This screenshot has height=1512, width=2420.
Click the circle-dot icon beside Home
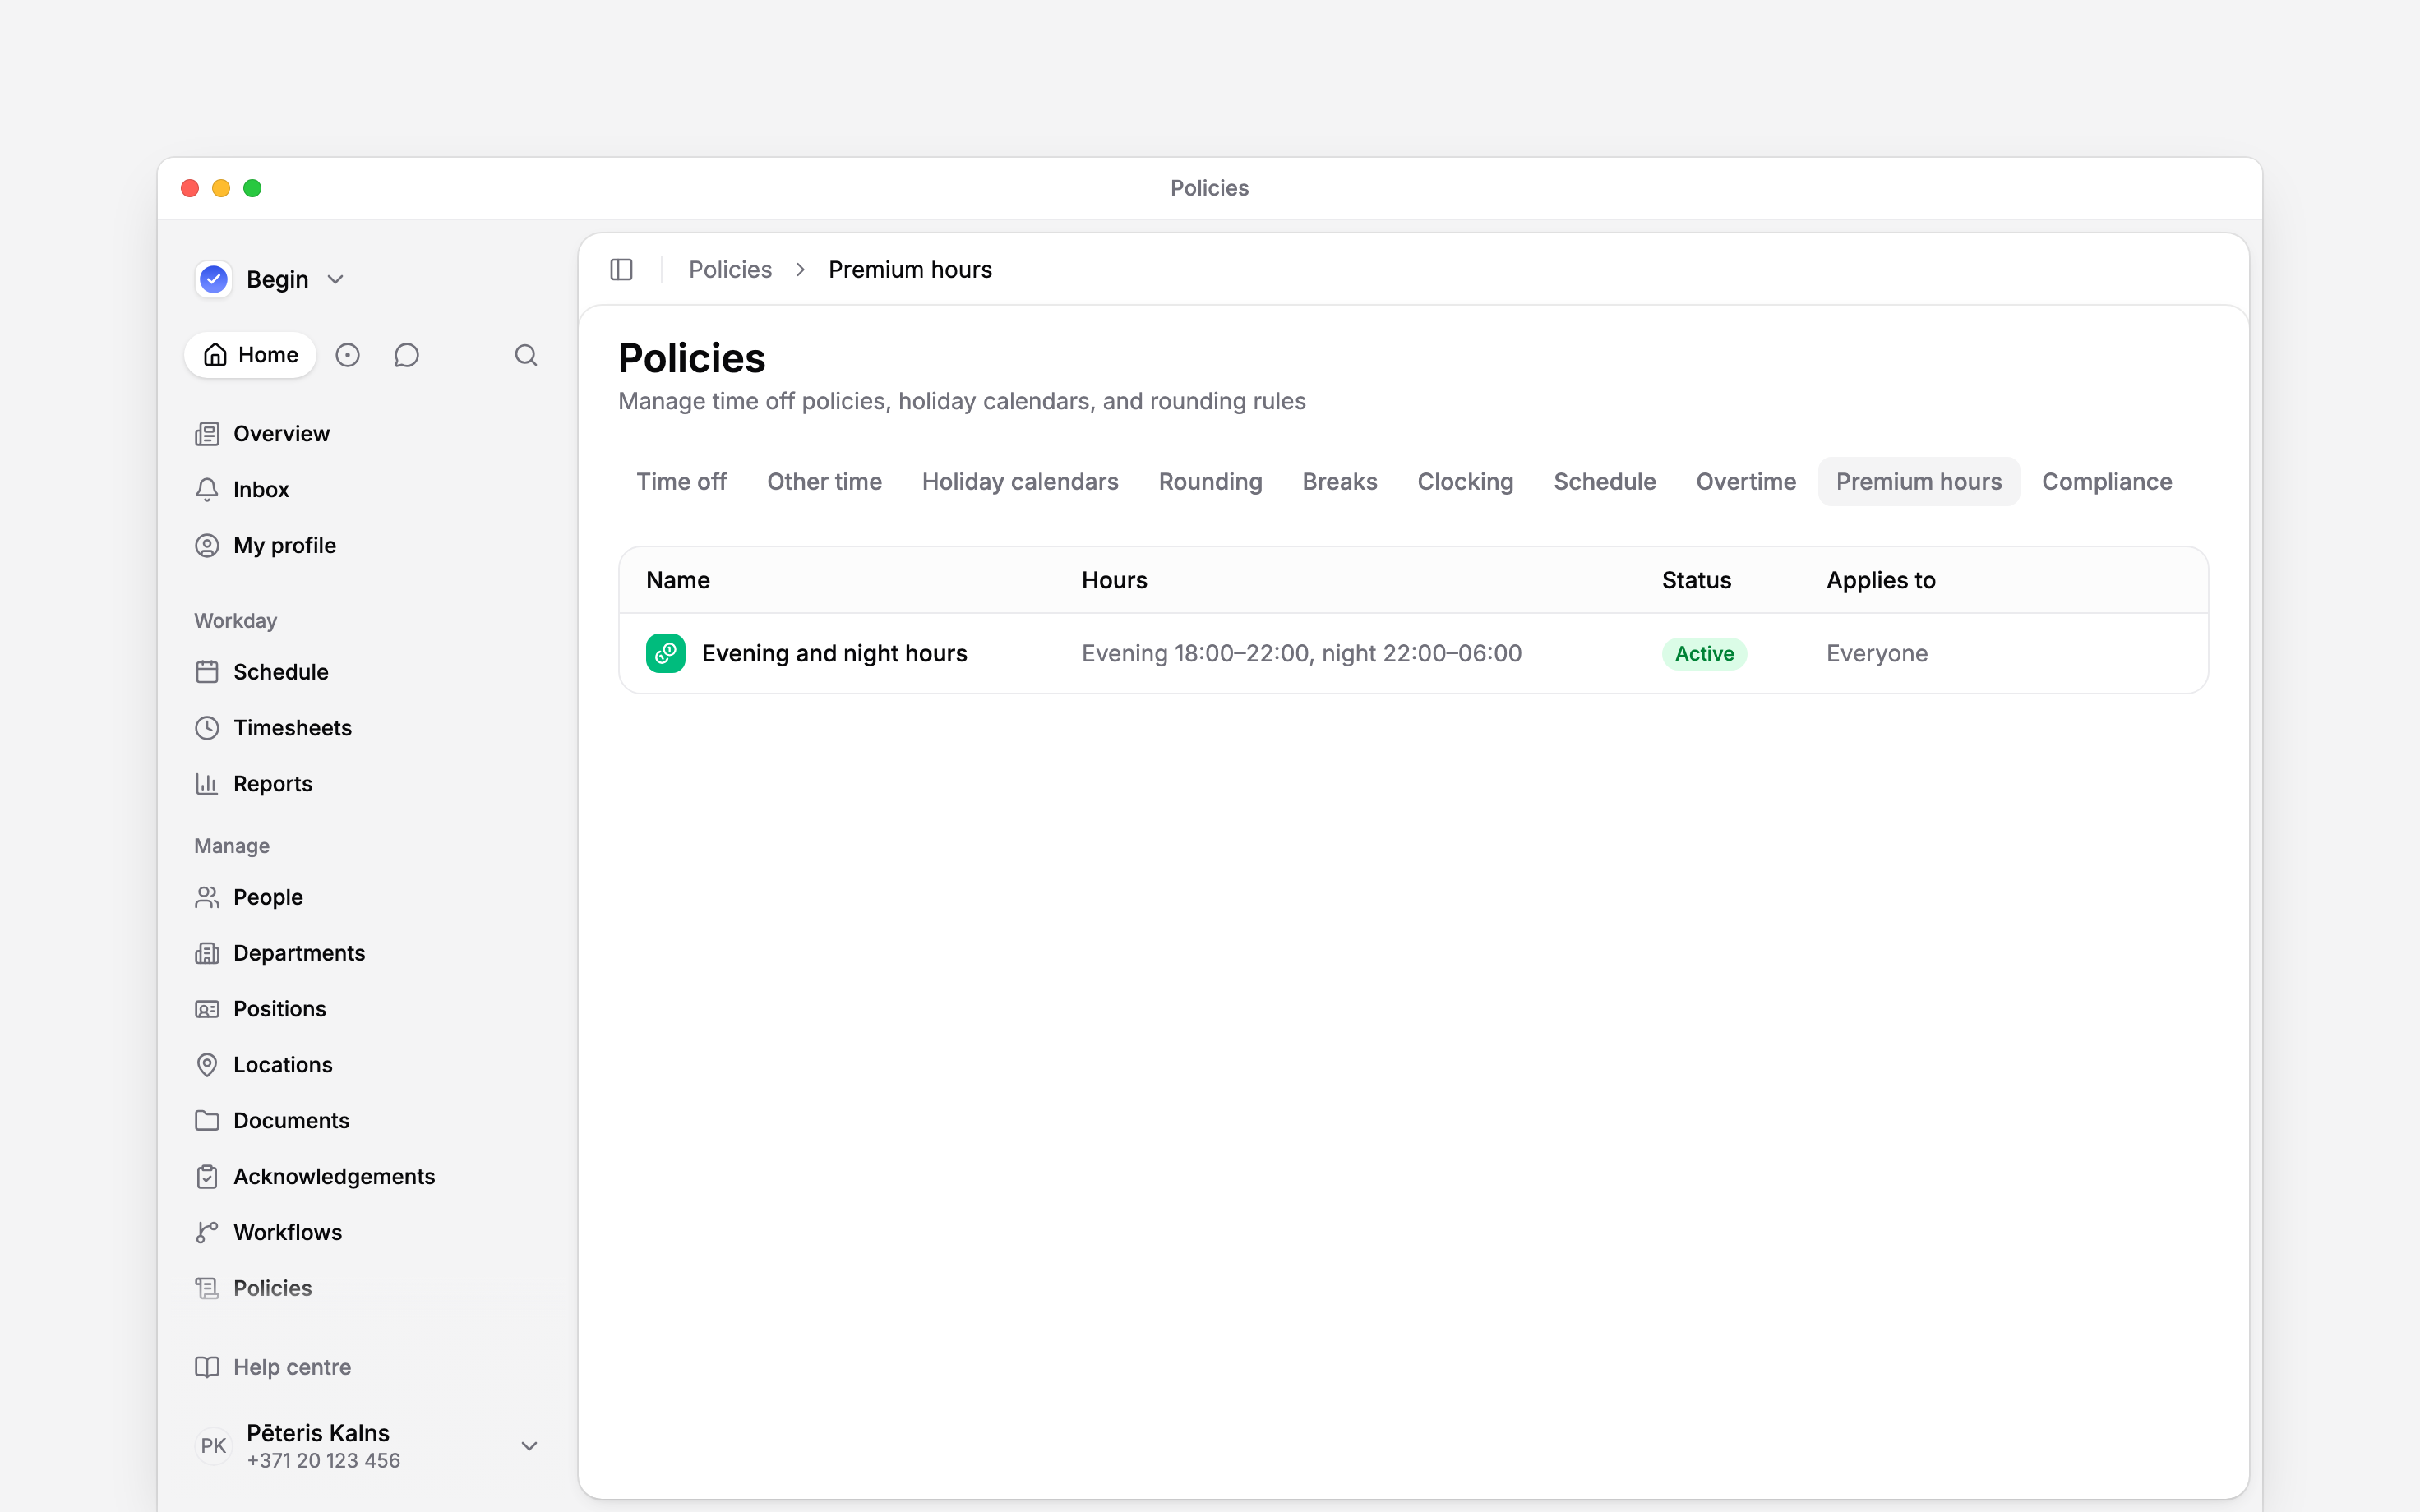pyautogui.click(x=347, y=355)
